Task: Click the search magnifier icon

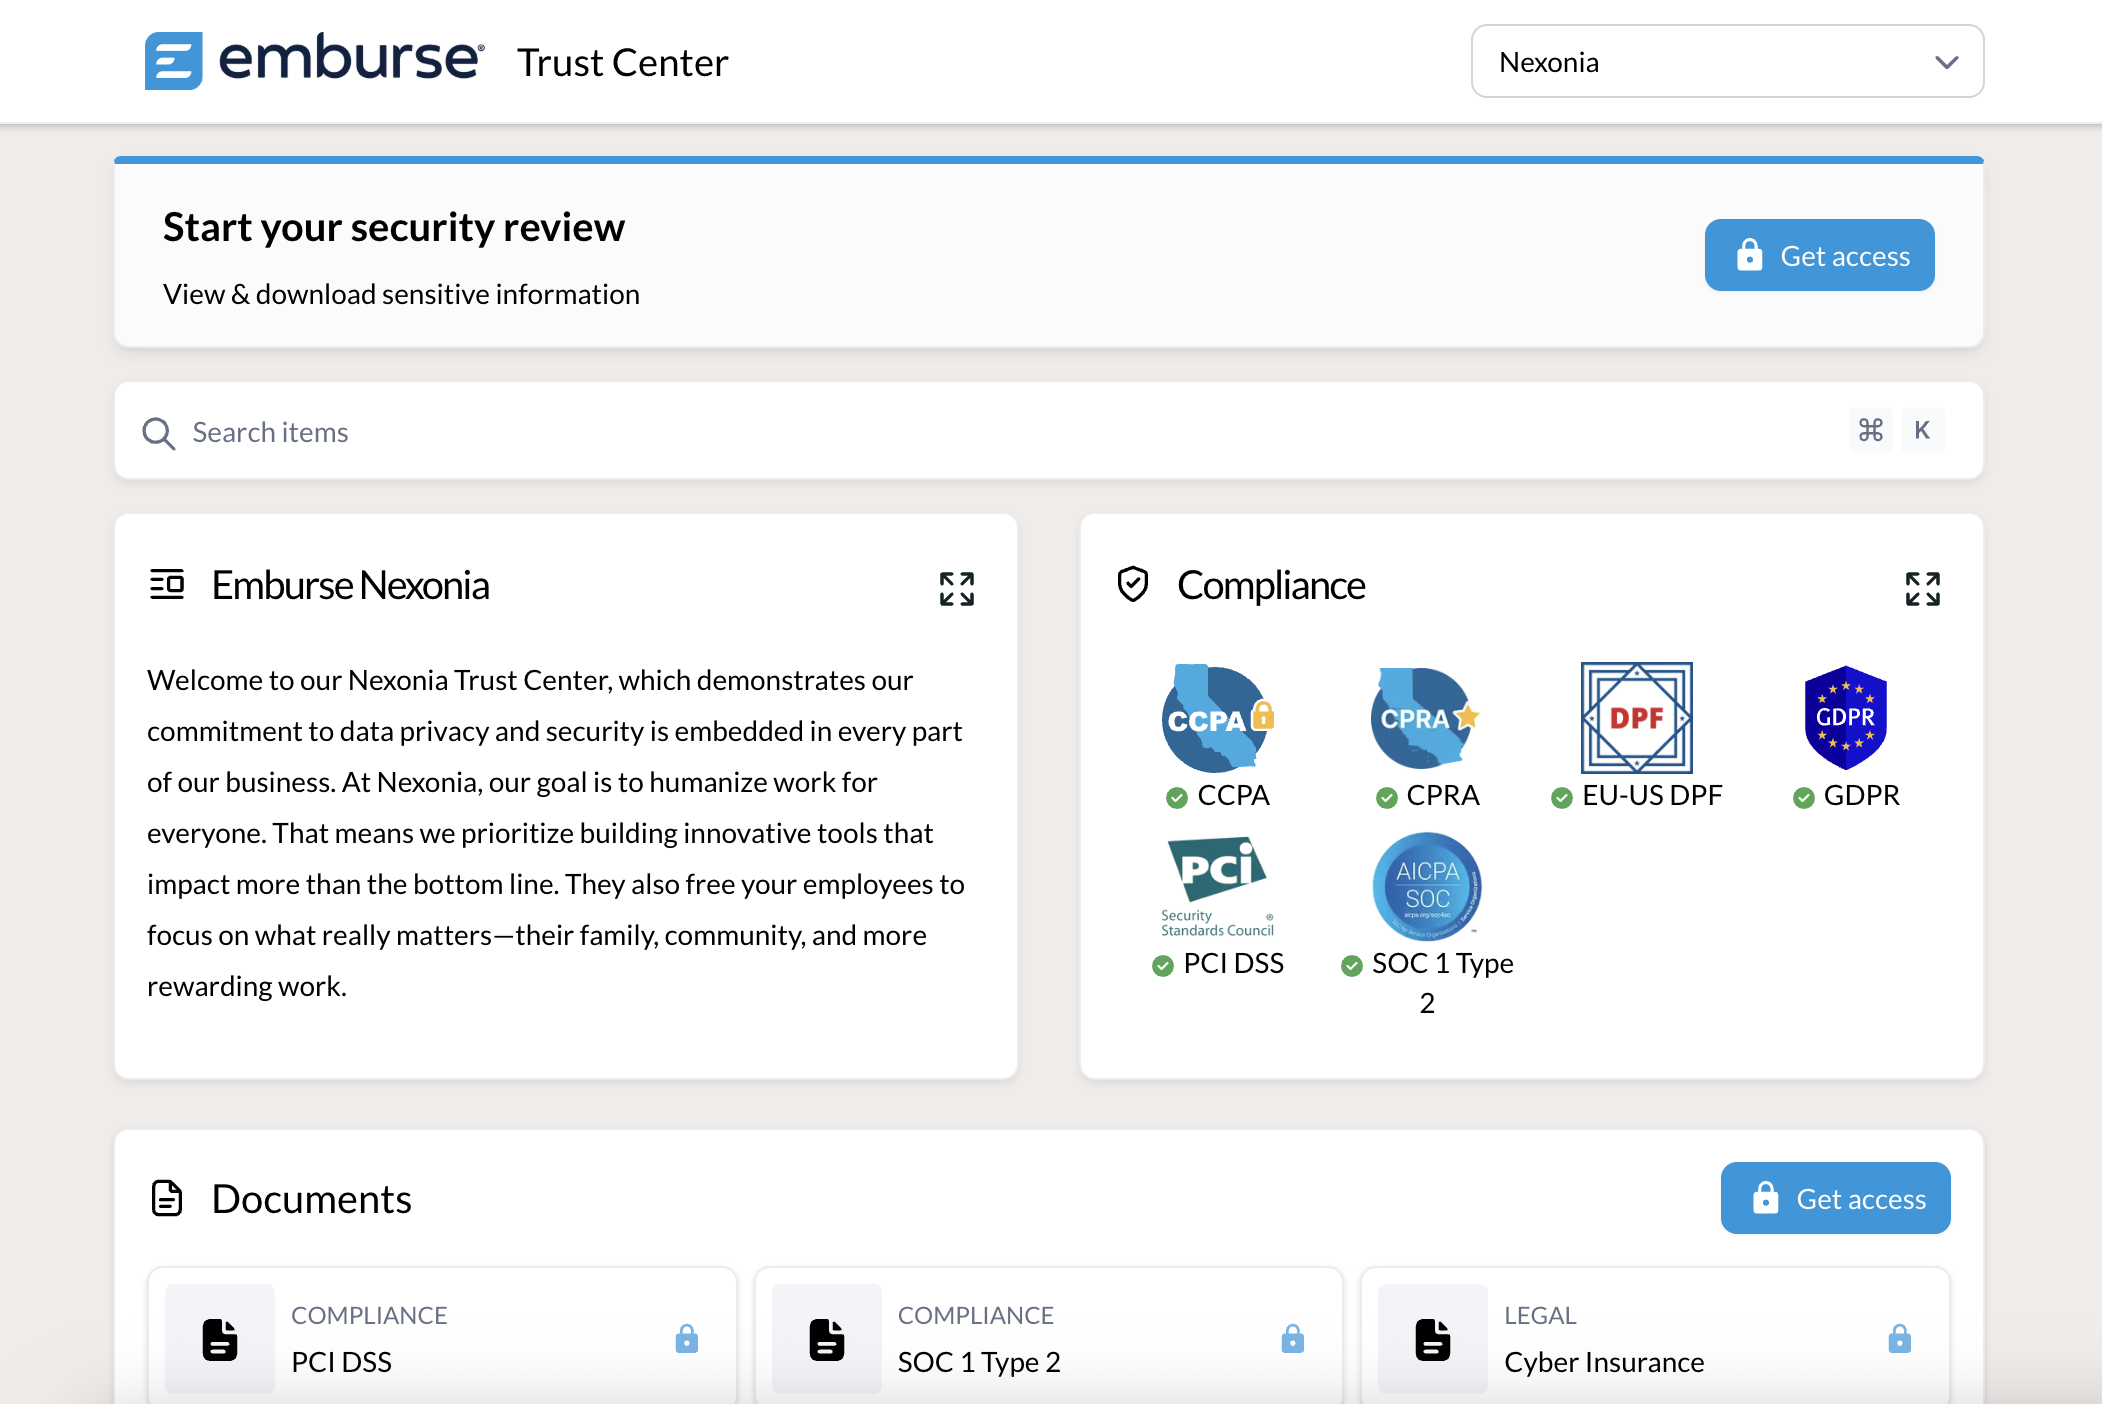Action: coord(158,433)
